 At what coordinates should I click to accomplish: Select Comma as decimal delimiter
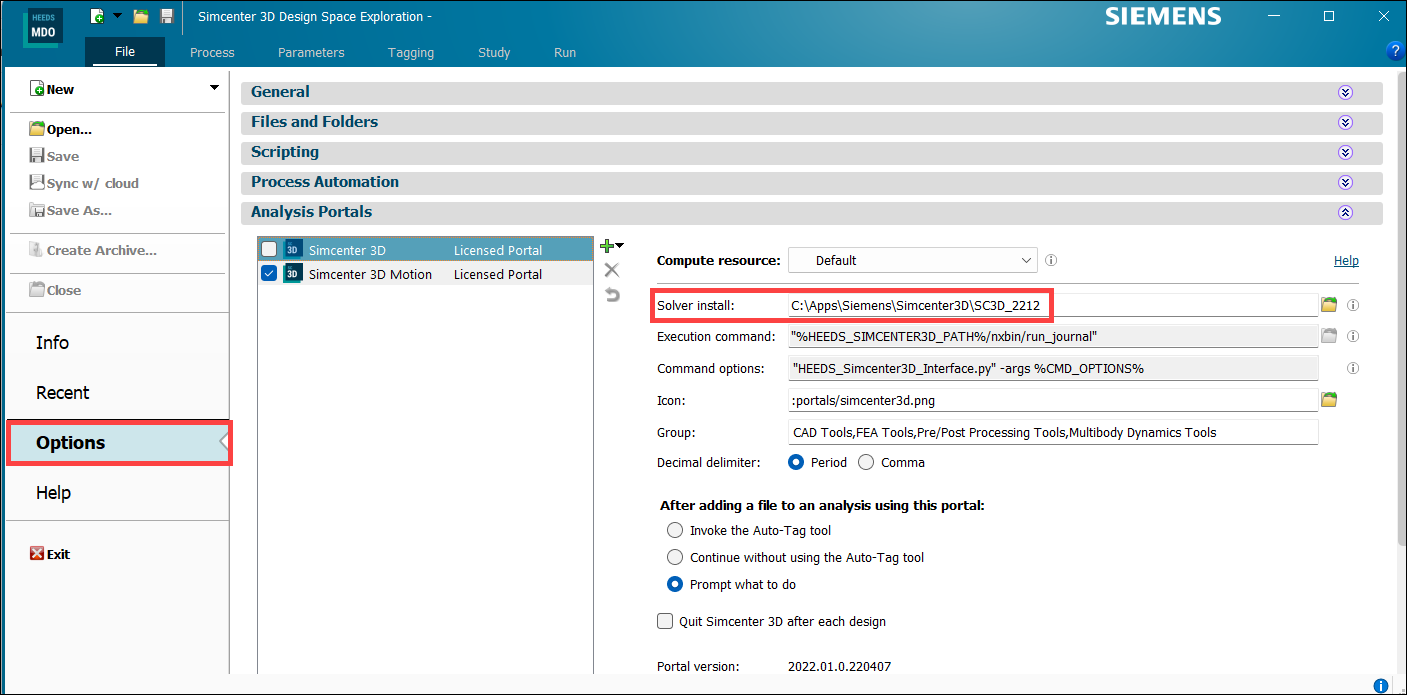tap(866, 462)
